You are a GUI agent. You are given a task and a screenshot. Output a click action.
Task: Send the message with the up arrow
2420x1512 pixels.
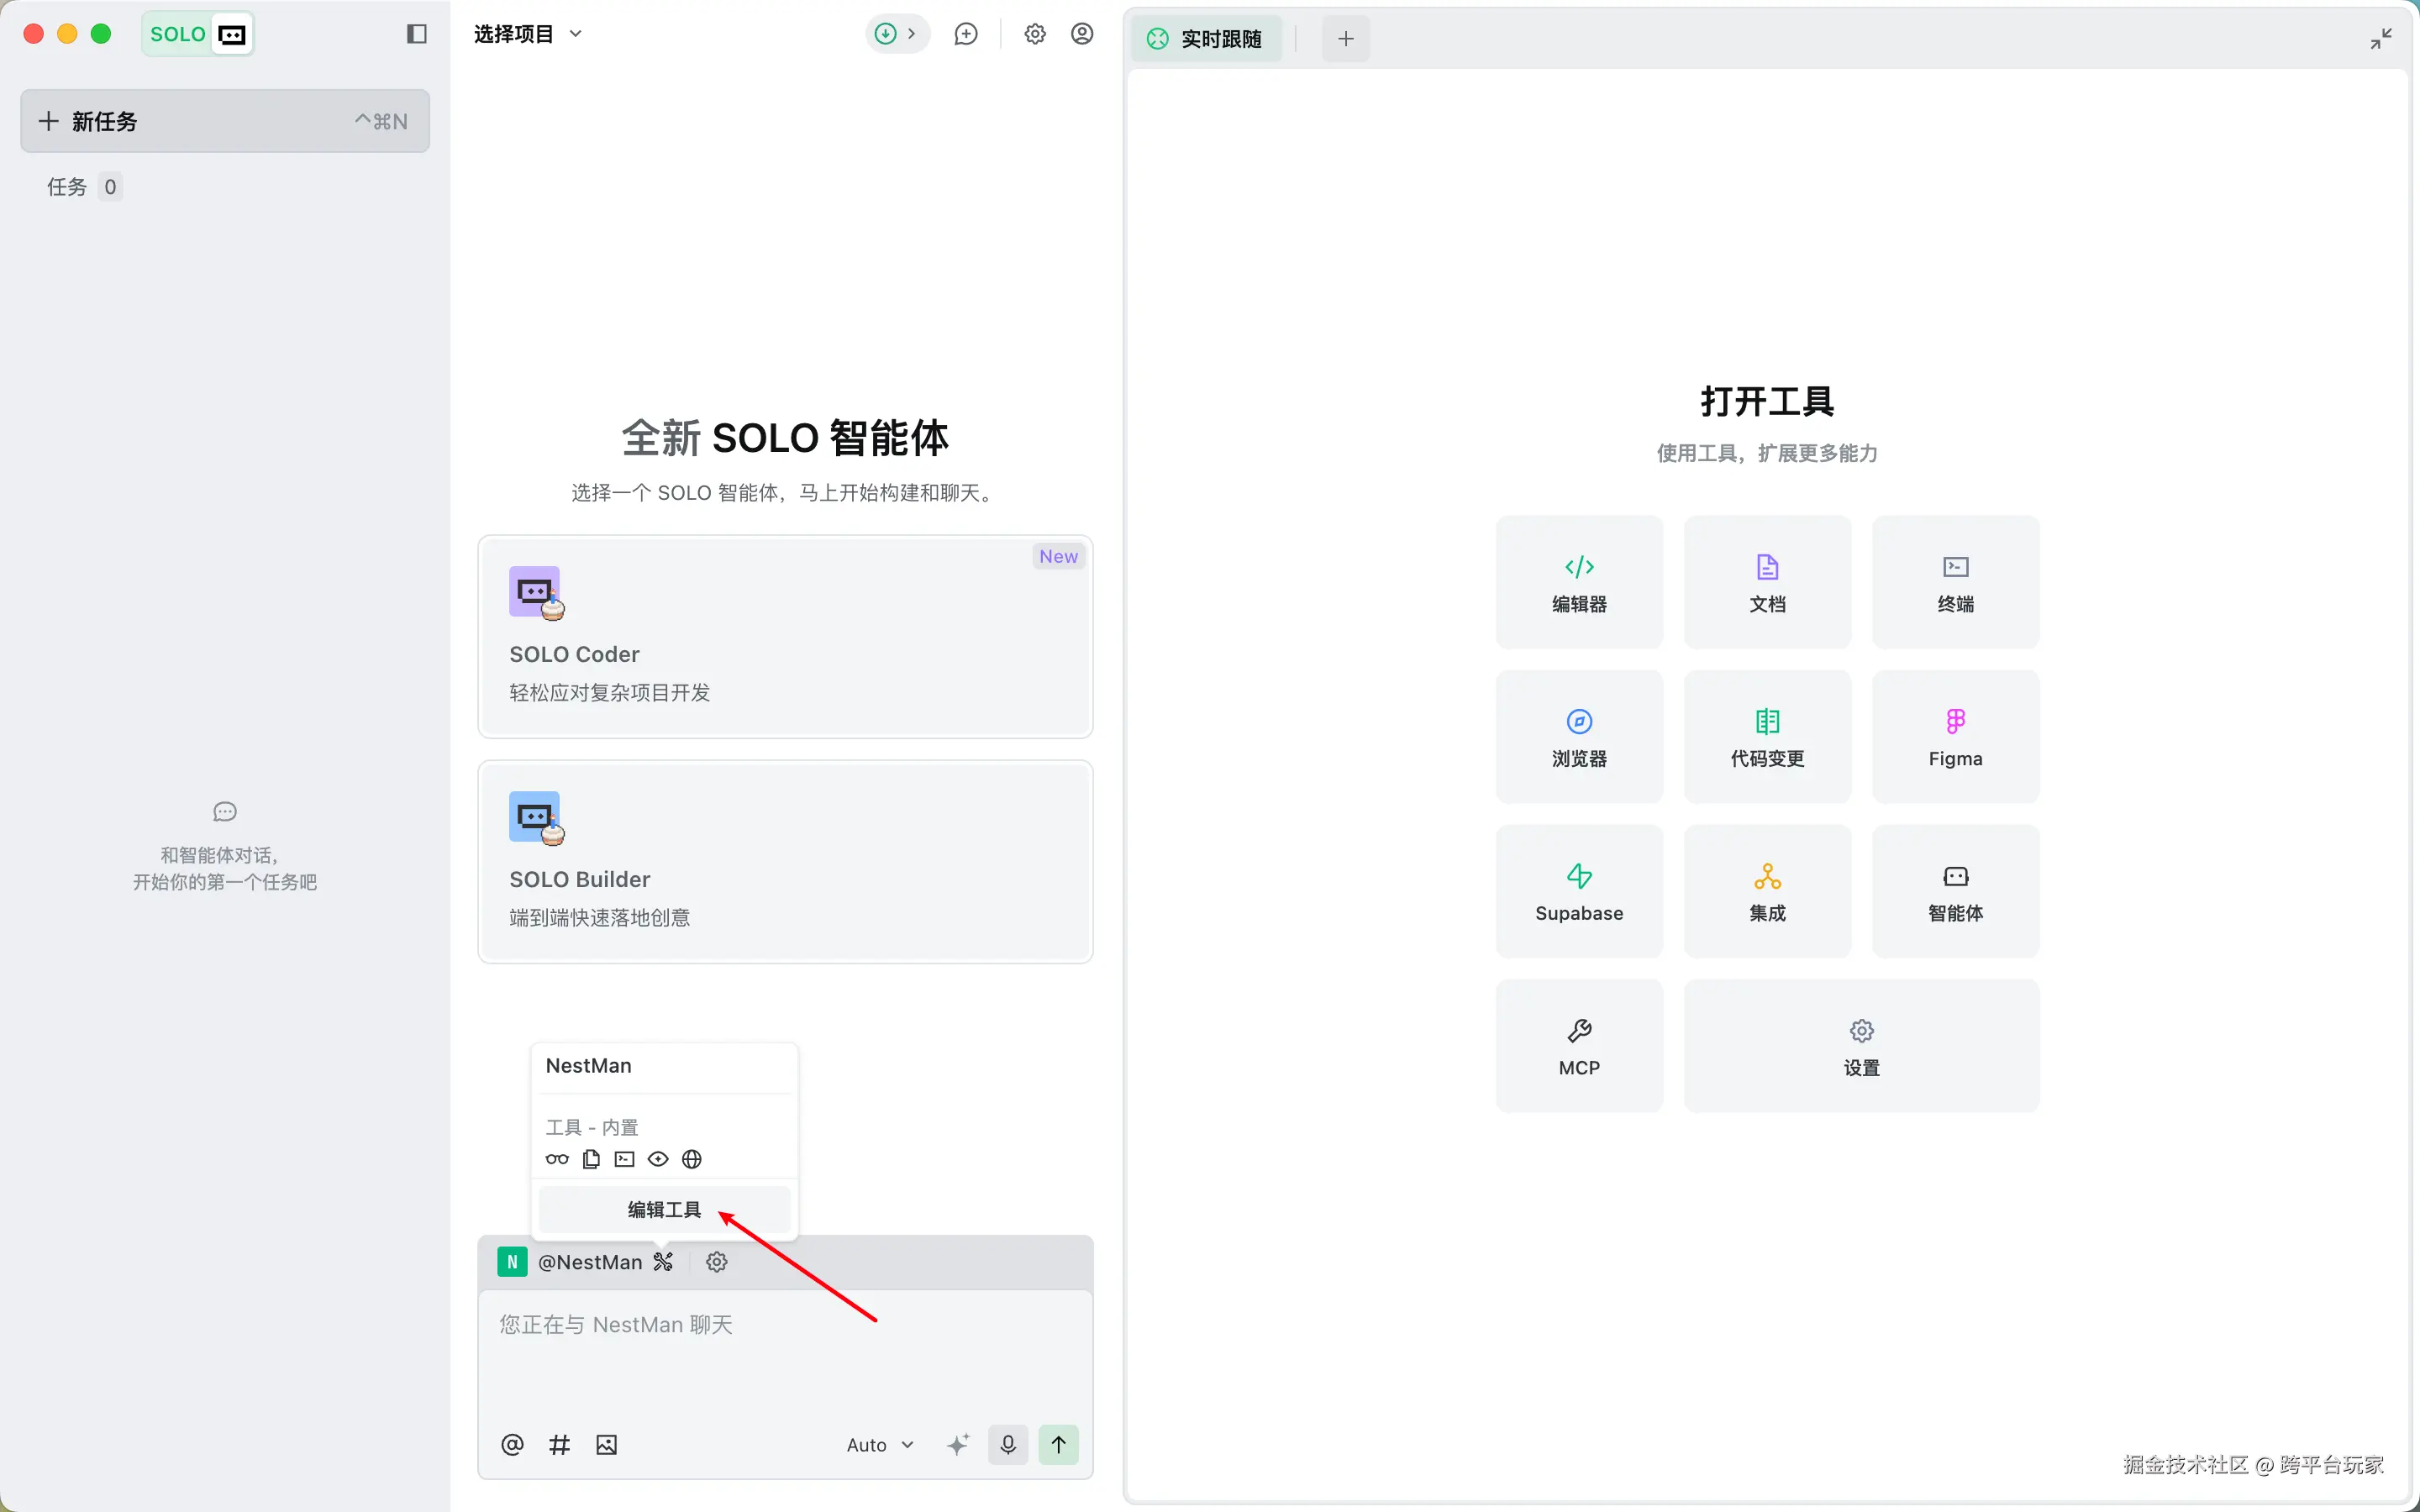(x=1058, y=1445)
